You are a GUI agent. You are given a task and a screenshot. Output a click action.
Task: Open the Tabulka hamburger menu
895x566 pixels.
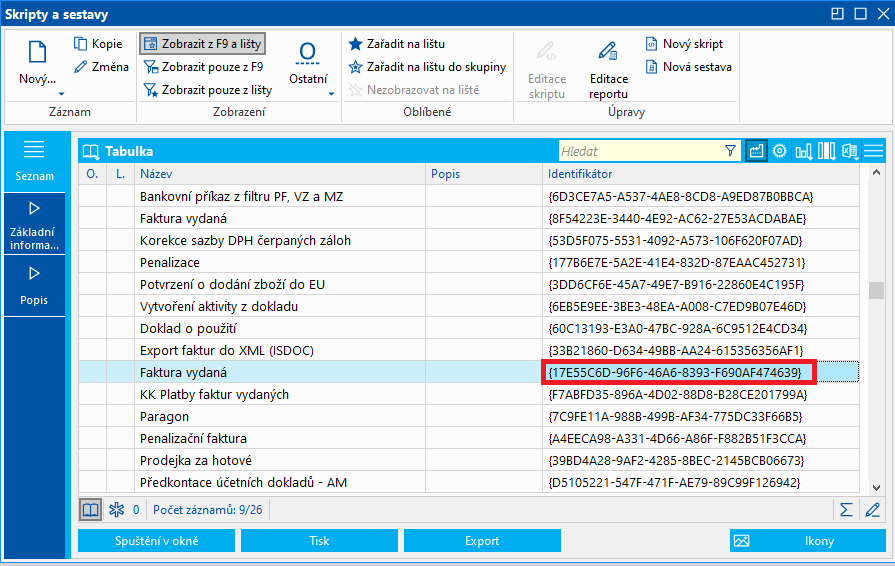coord(873,151)
